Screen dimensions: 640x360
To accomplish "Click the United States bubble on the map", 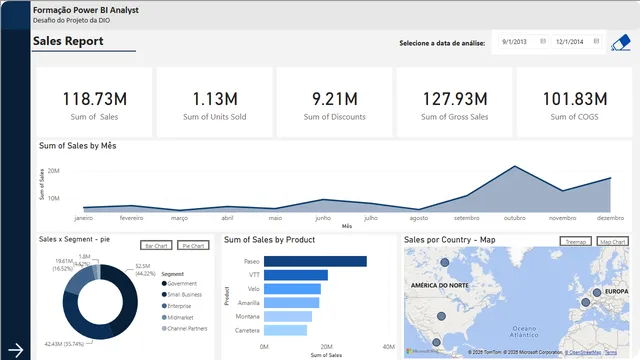I will [x=441, y=316].
